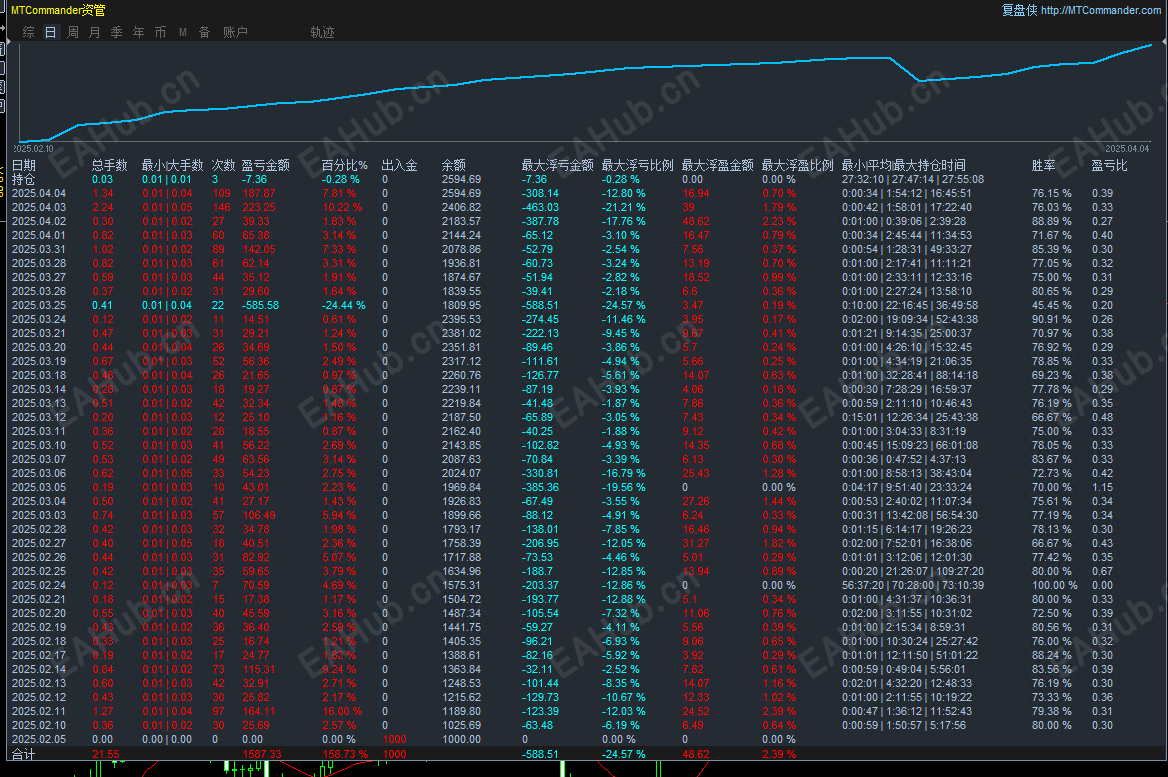Click balance value 2594.69 in 持仓 row
This screenshot has height=777, width=1168.
(461, 180)
